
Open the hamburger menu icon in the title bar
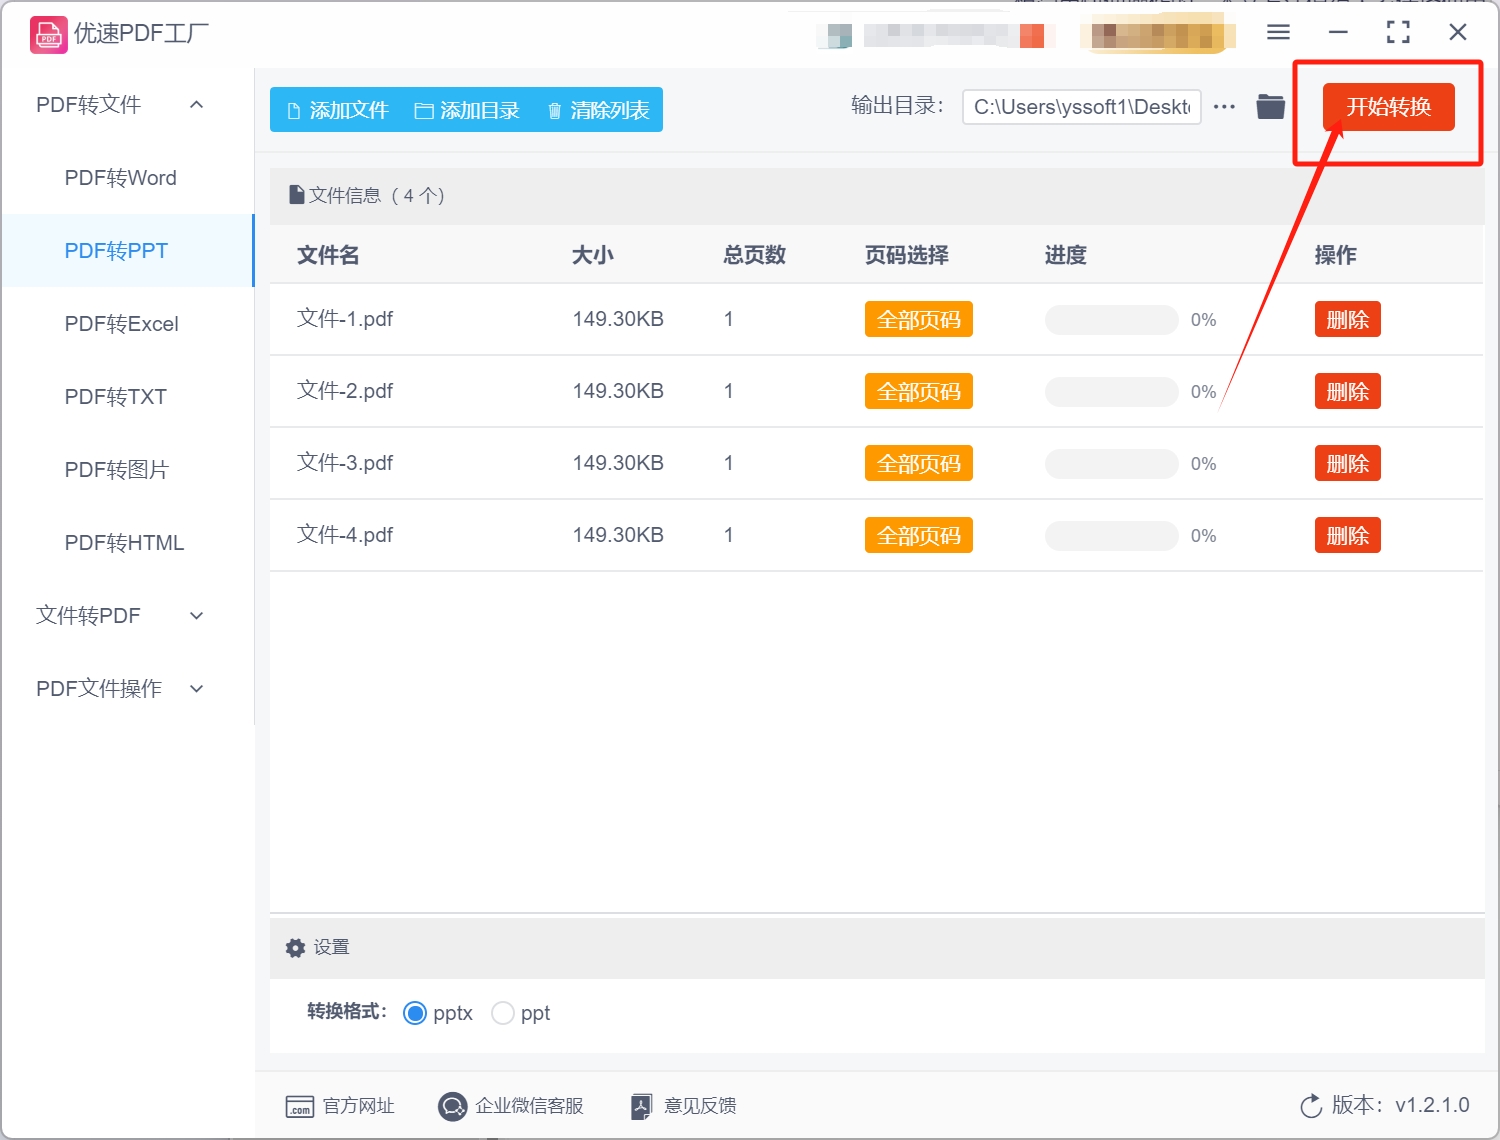(1278, 32)
